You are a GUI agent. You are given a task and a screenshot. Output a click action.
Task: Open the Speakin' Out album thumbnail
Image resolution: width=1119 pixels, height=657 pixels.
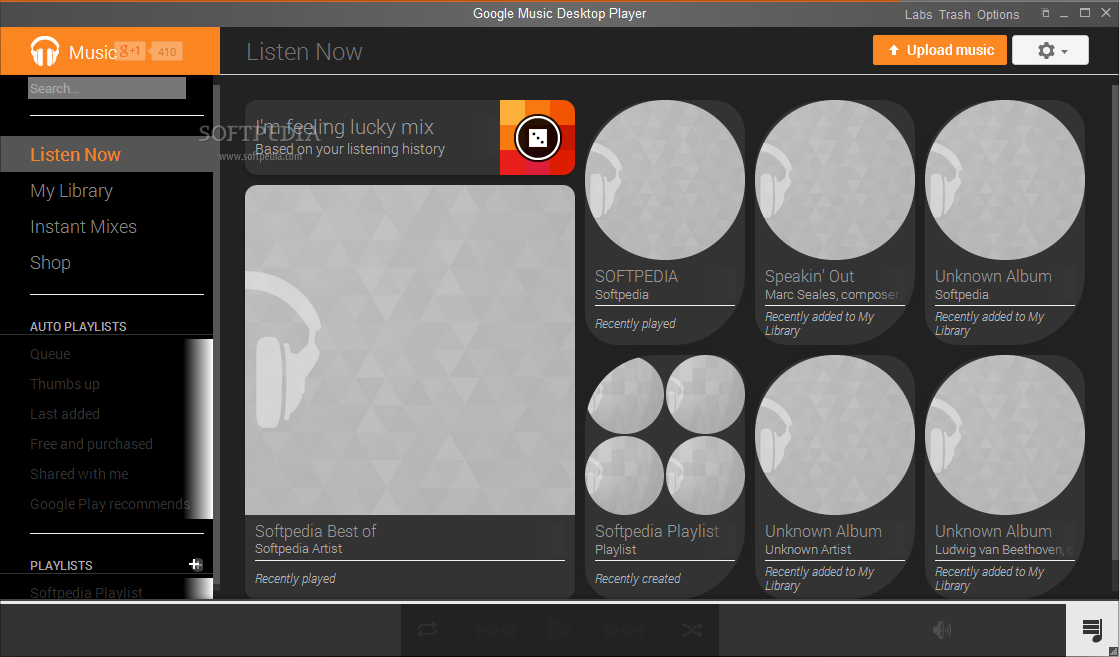(835, 180)
